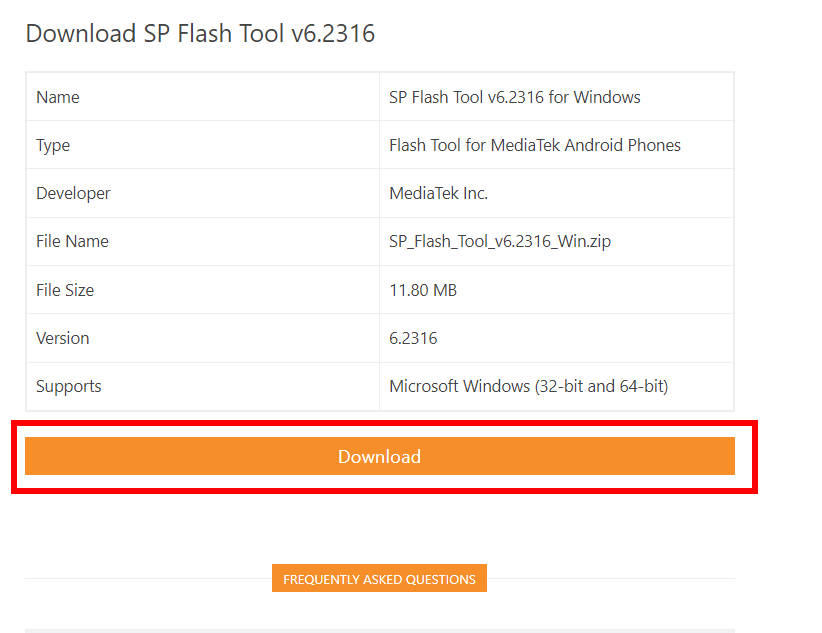
Task: Click the red highlight border around Download
Action: tap(384, 422)
